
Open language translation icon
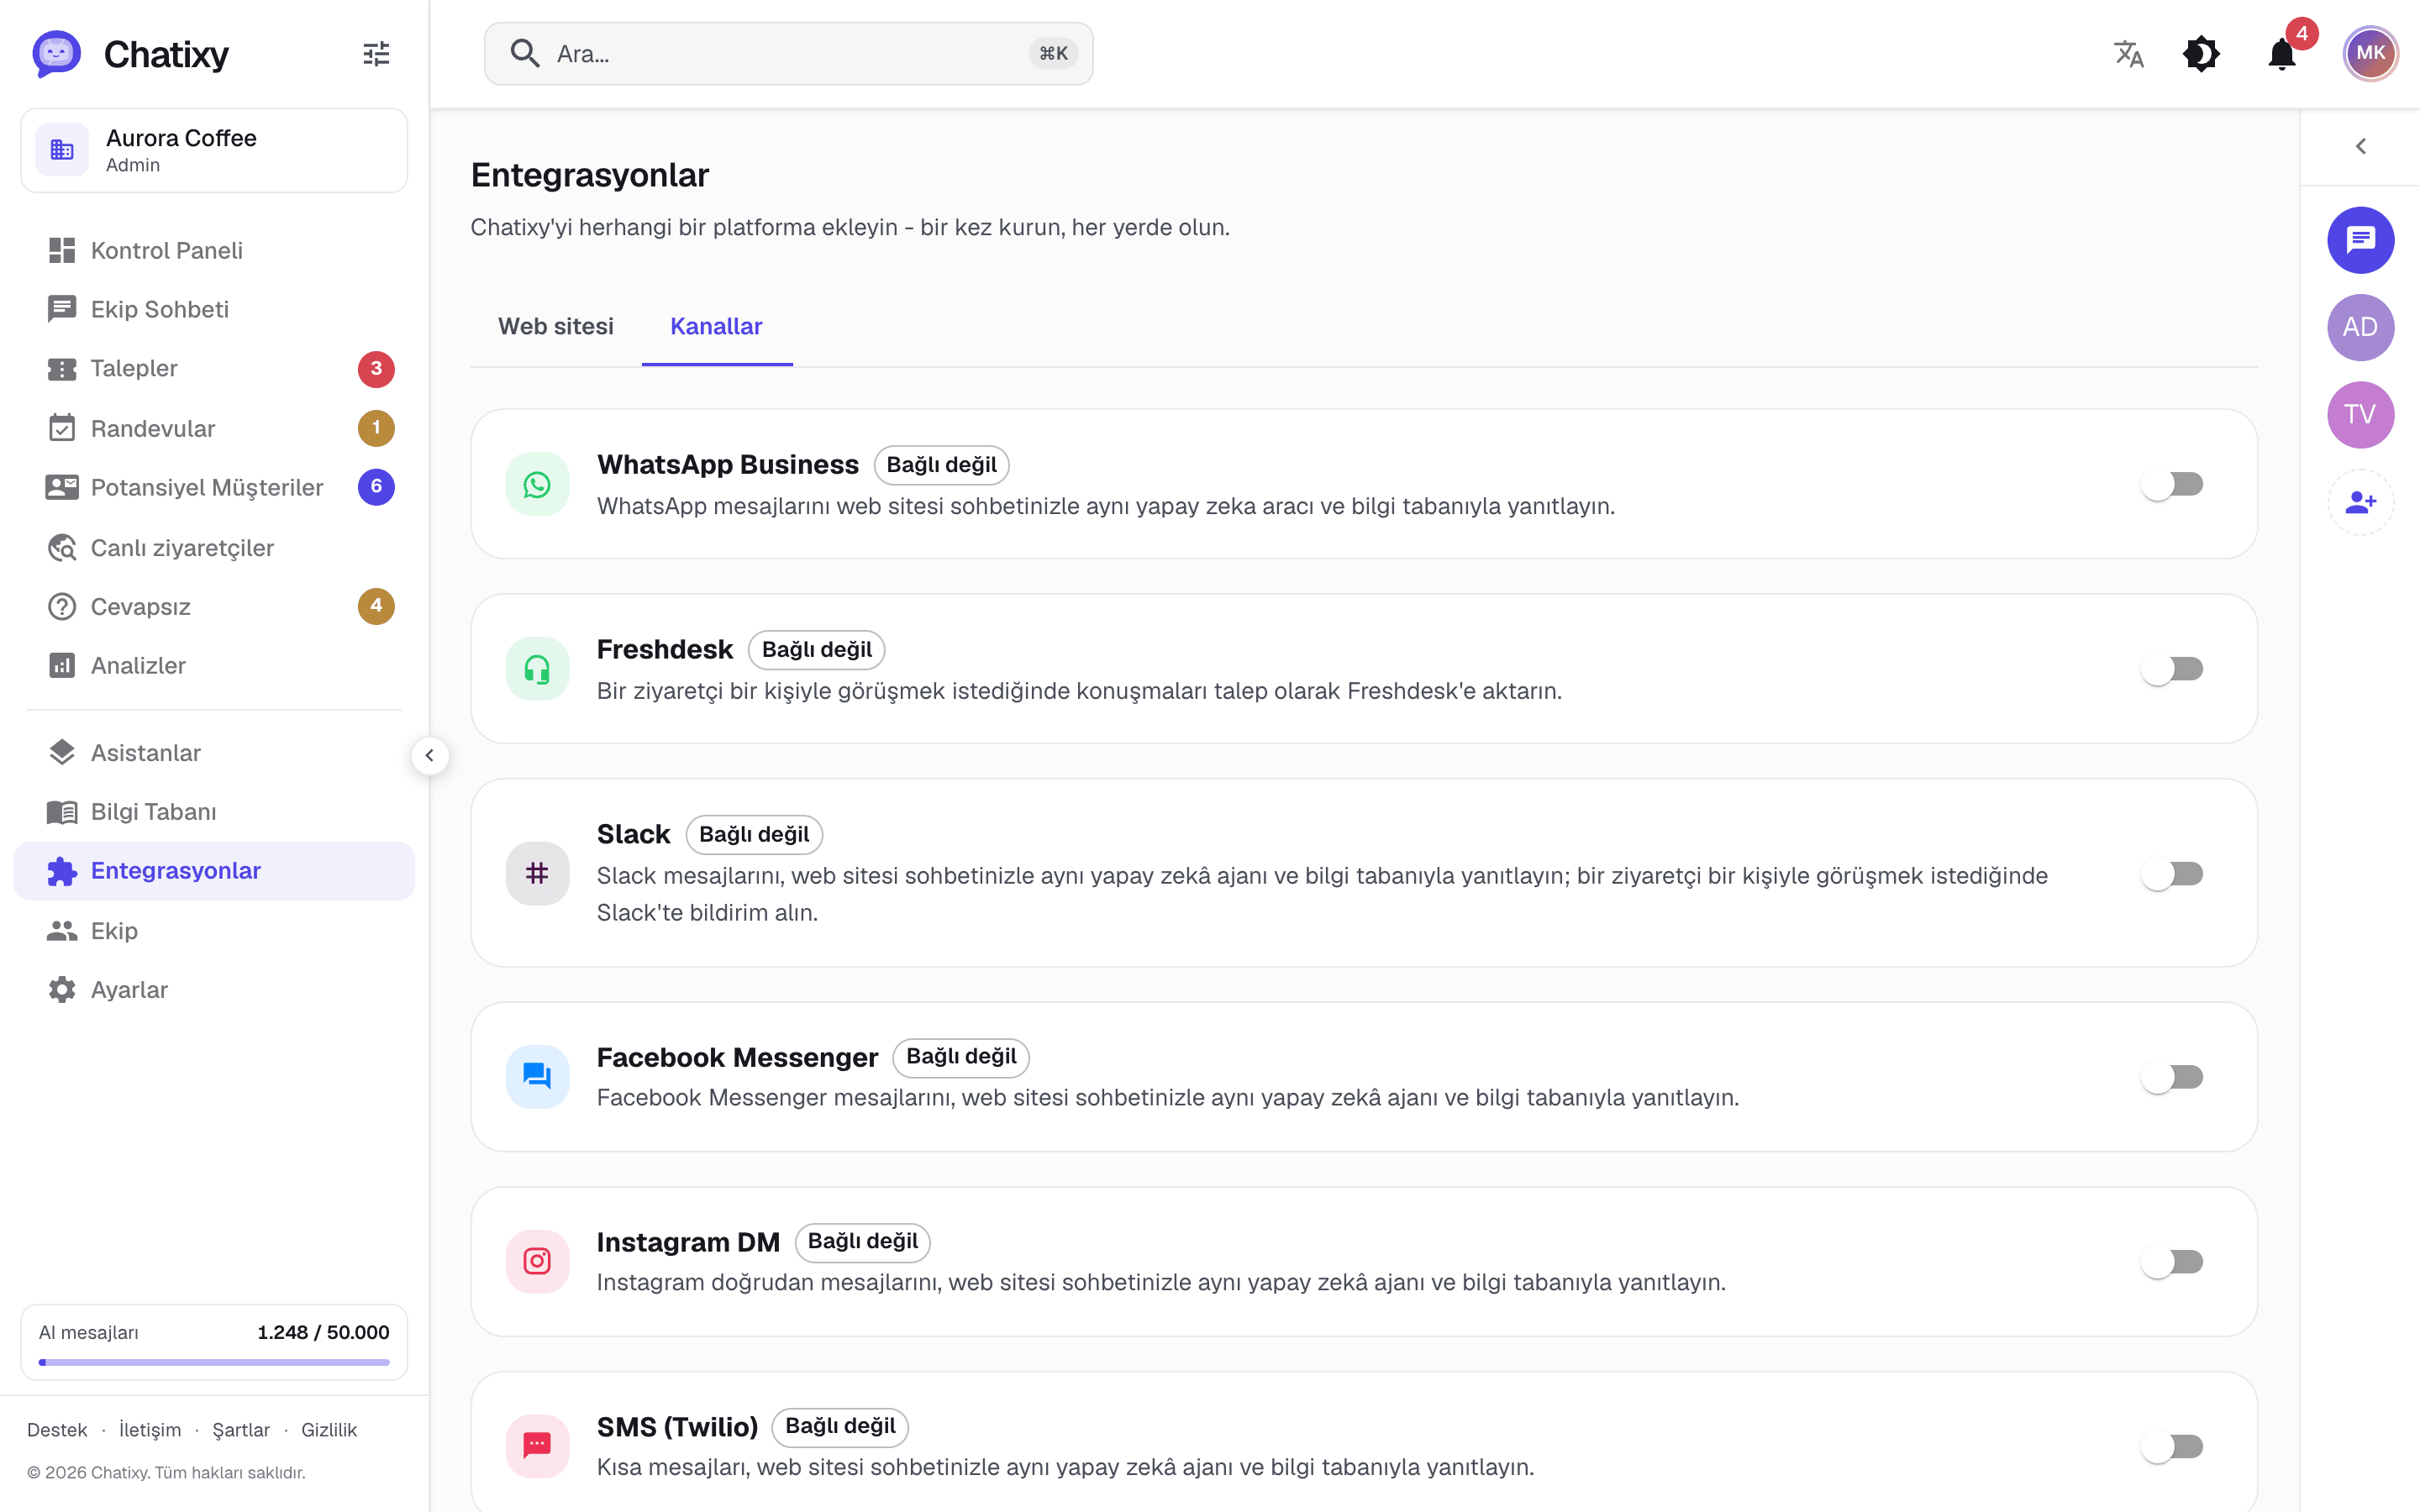[x=2129, y=54]
